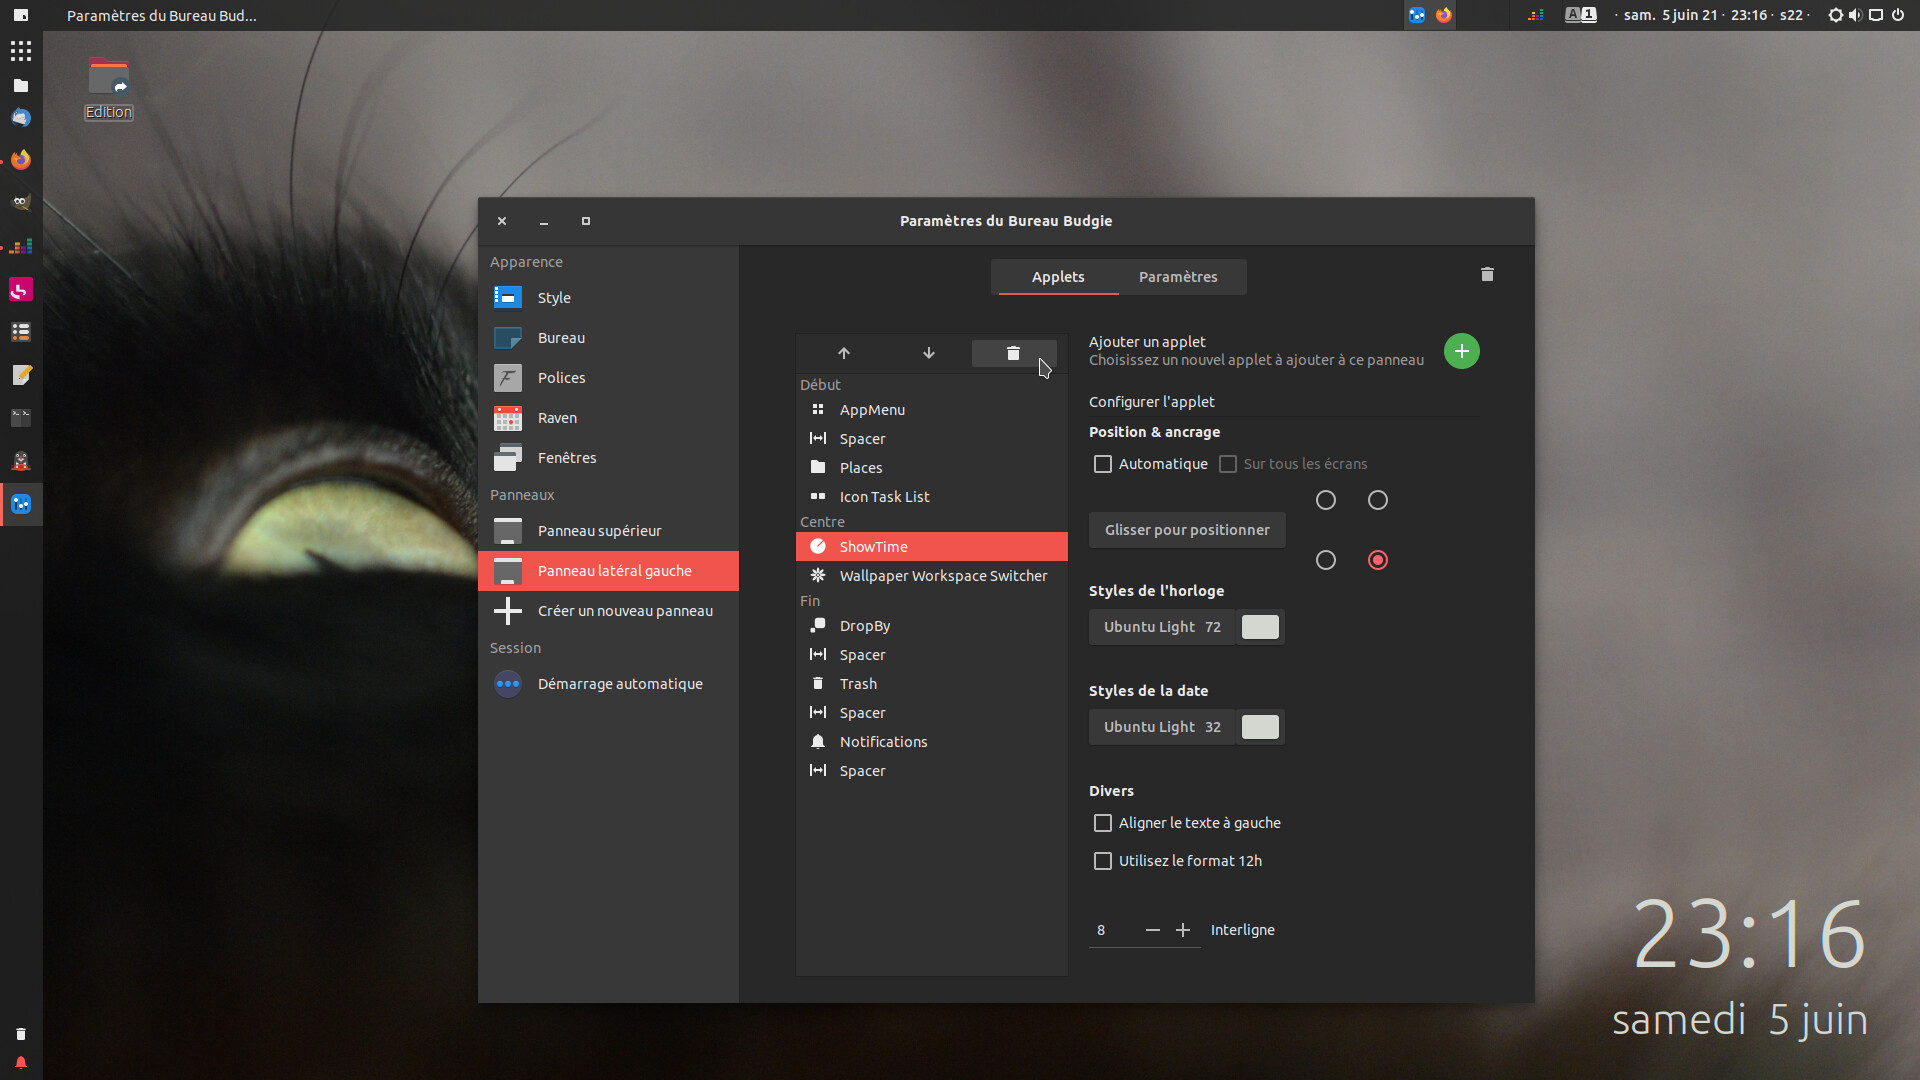Remove selected applet with trash icon
1920x1080 pixels.
tap(1013, 353)
